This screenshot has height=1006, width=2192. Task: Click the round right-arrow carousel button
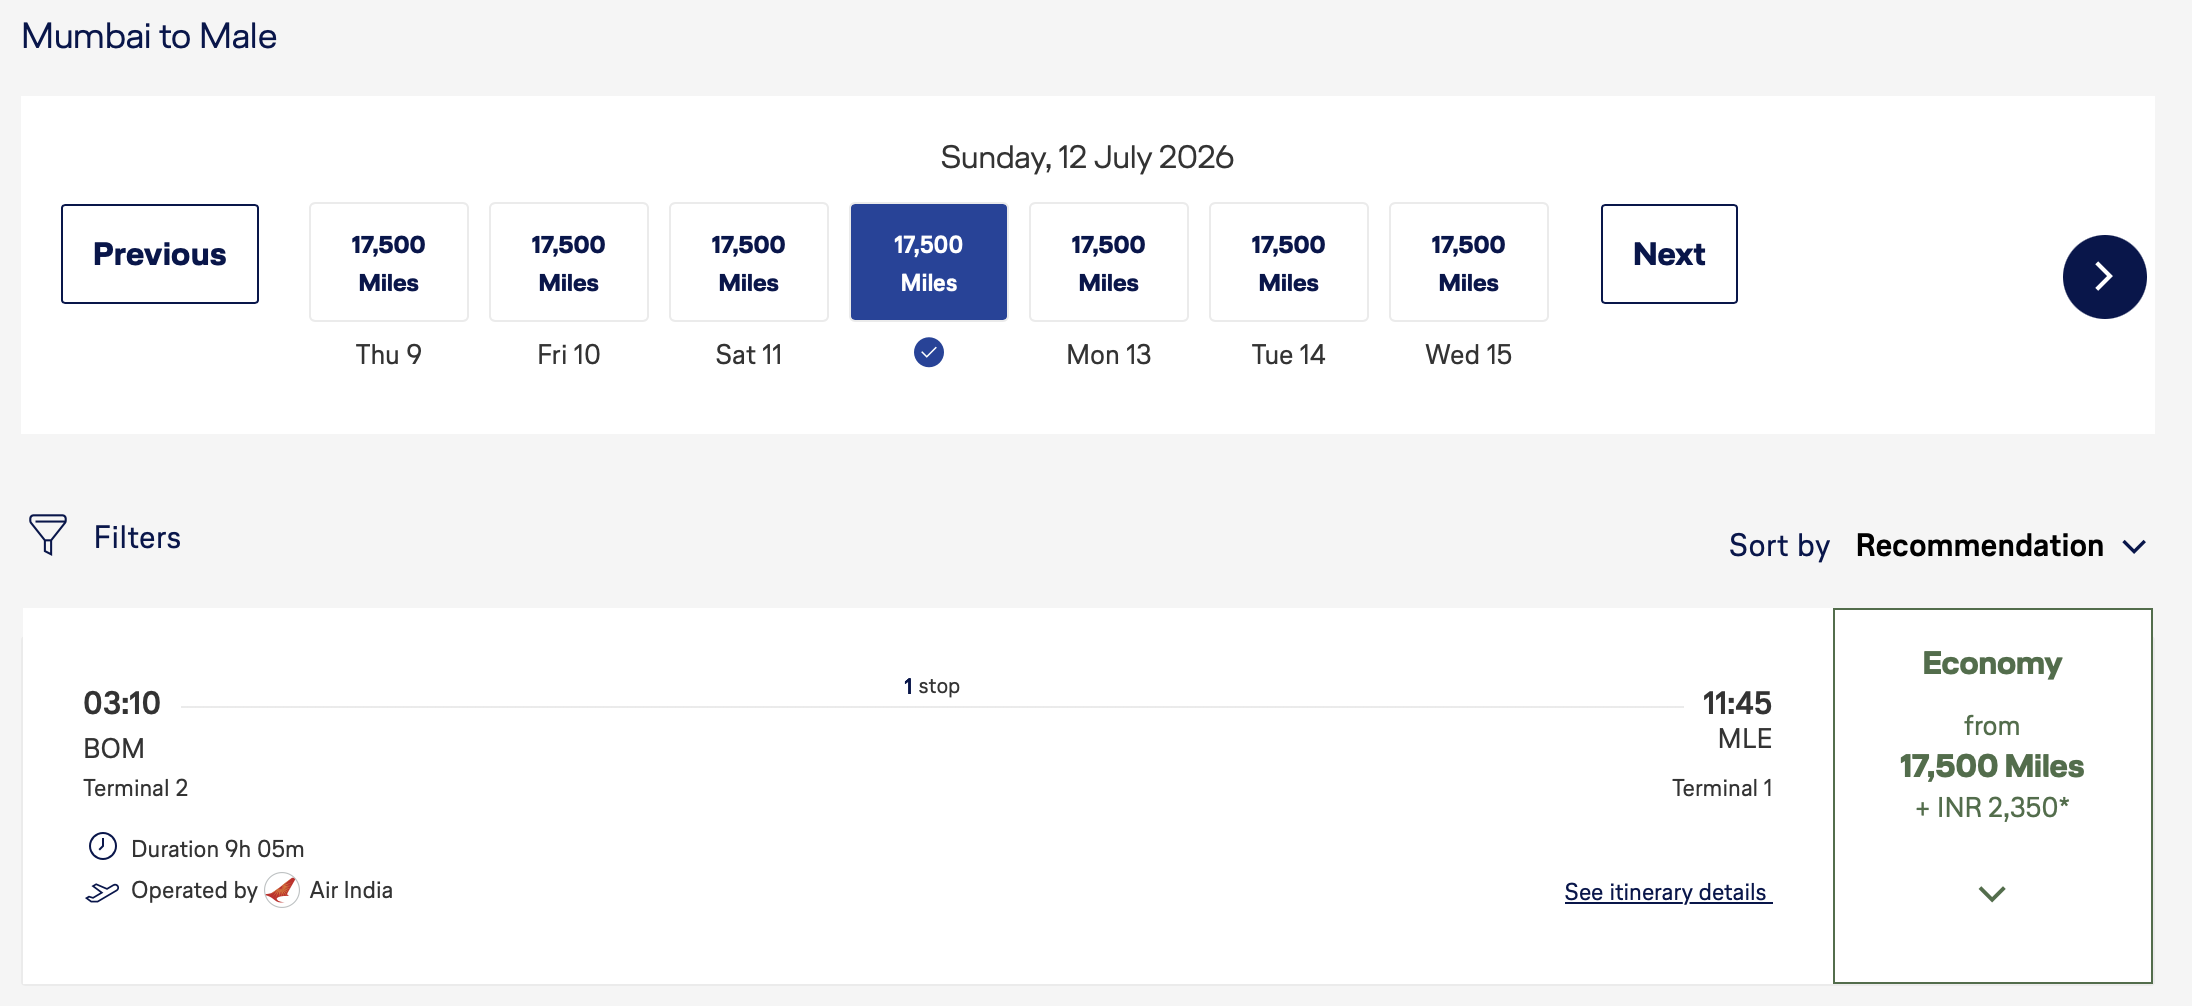pos(2103,277)
